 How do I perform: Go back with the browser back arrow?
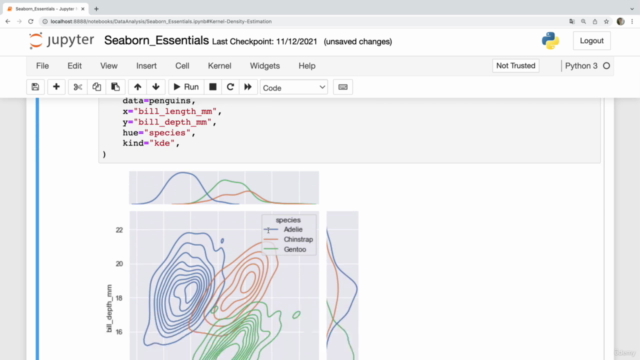click(x=8, y=21)
